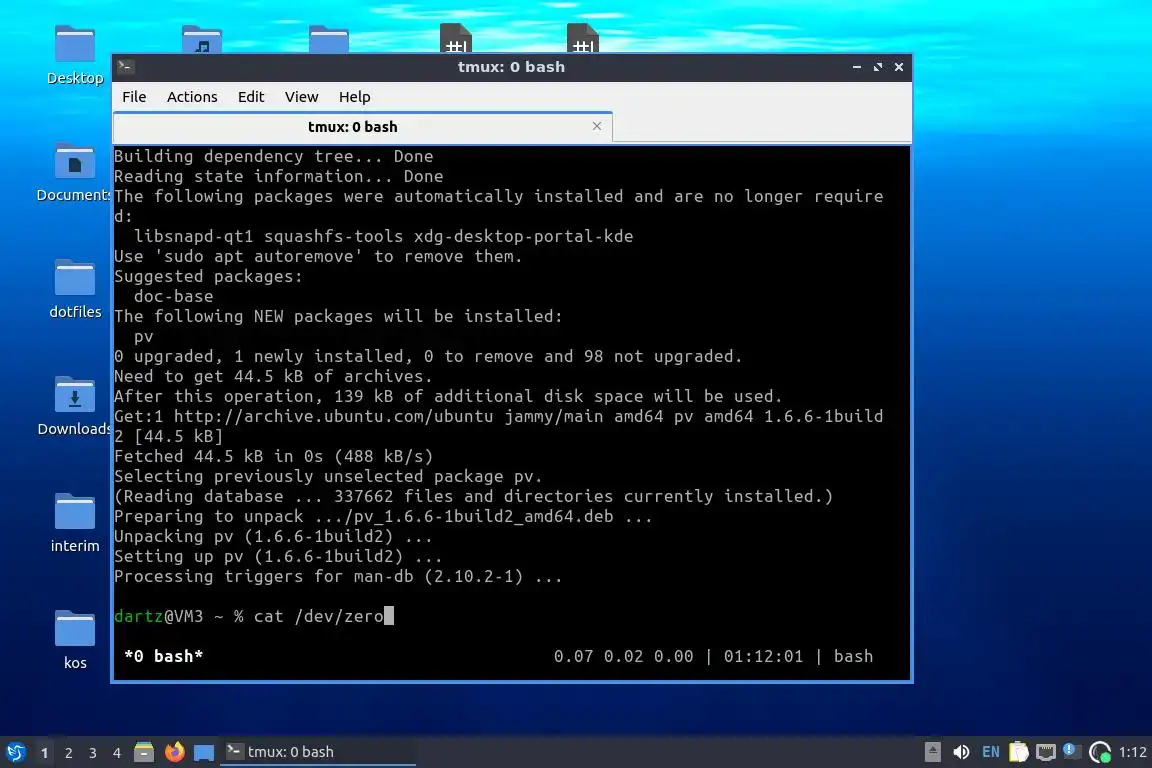Select the kos folder icon

[75, 640]
